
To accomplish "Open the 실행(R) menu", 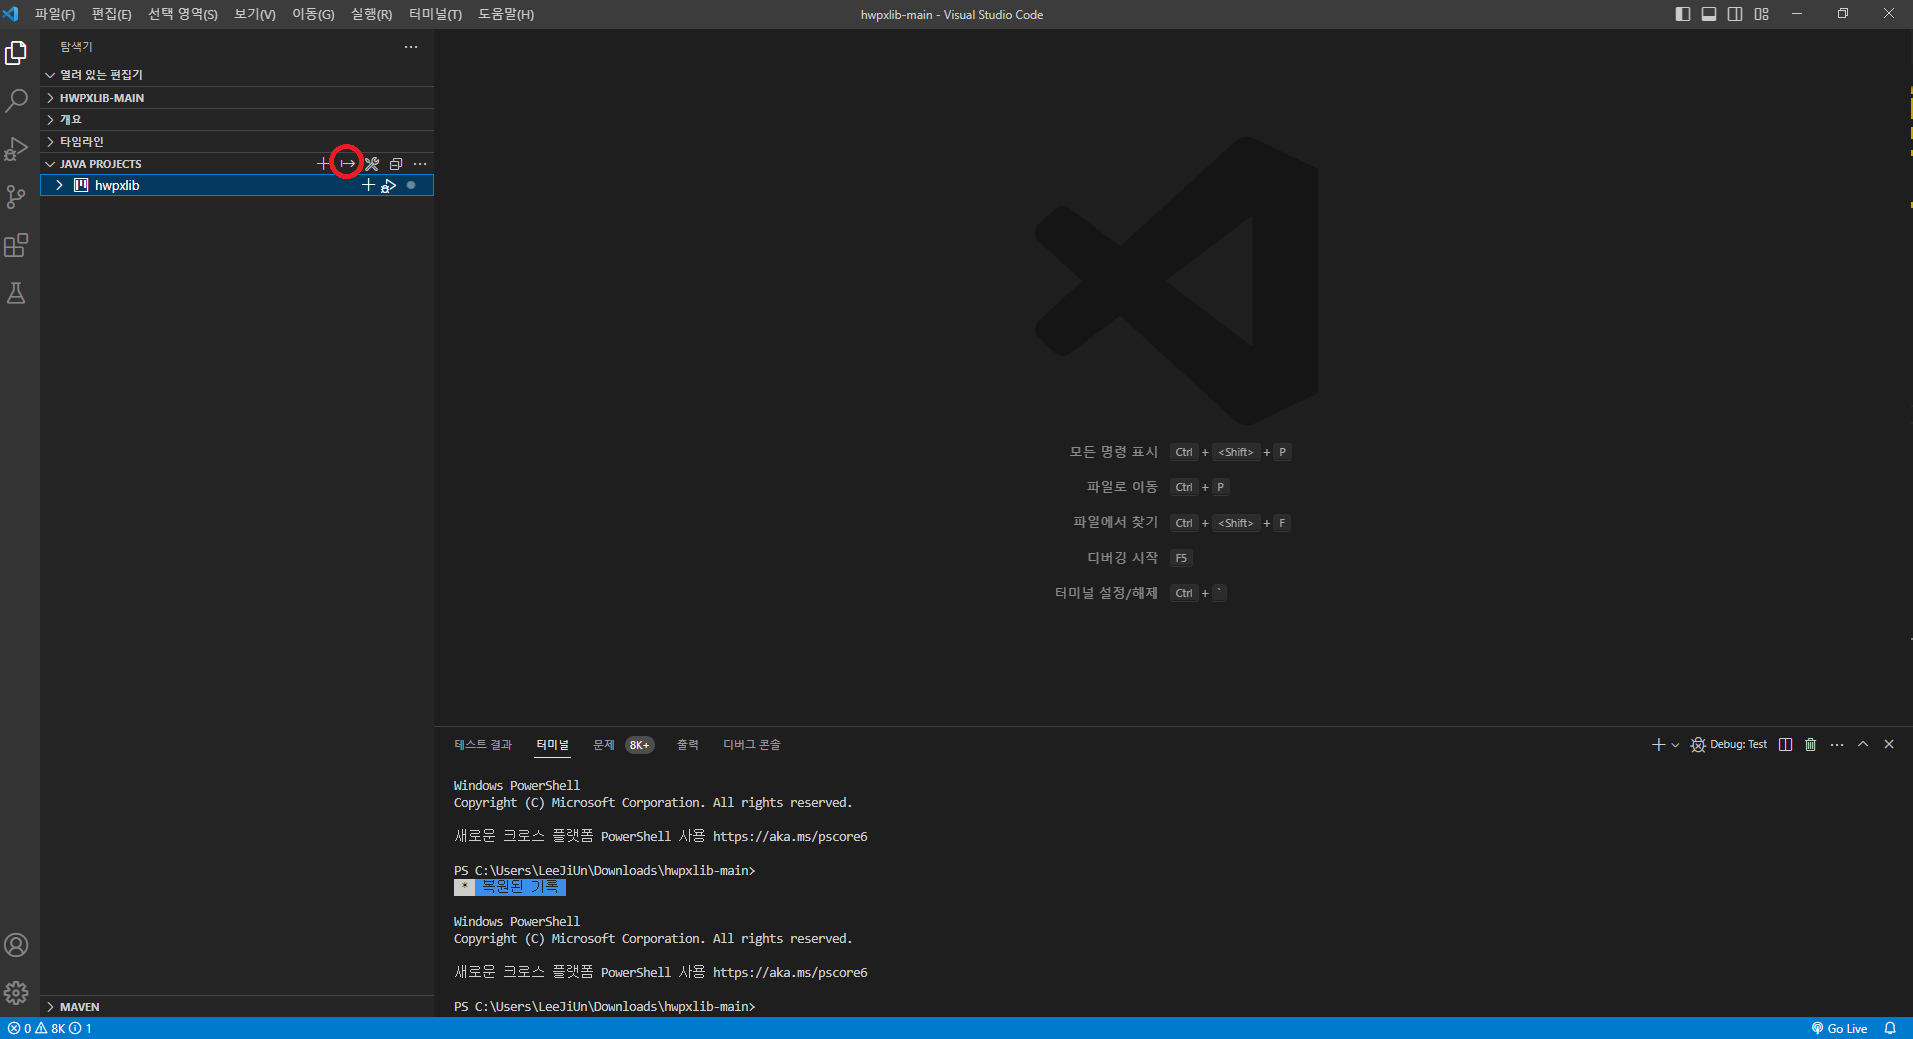I will [x=371, y=14].
